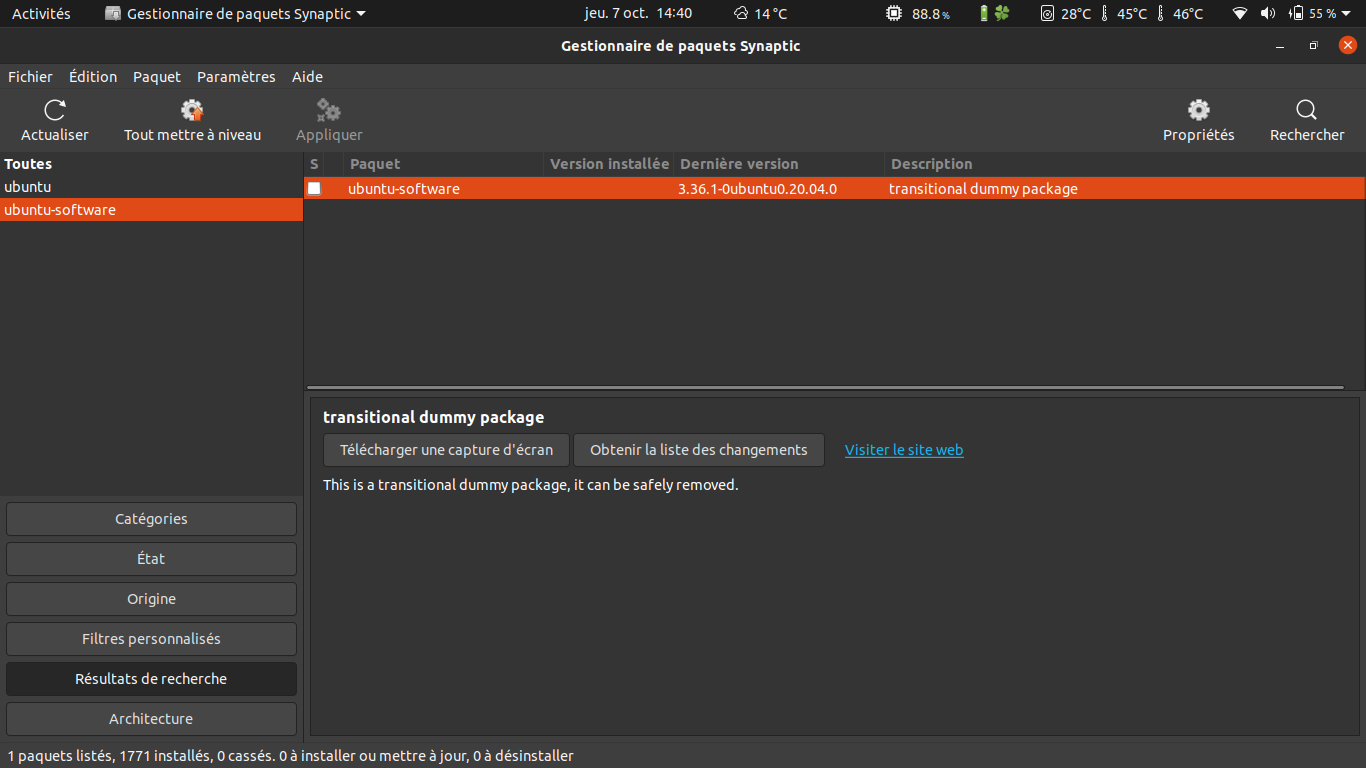Select Toutes in the left search list
The width and height of the screenshot is (1366, 768).
(151, 164)
